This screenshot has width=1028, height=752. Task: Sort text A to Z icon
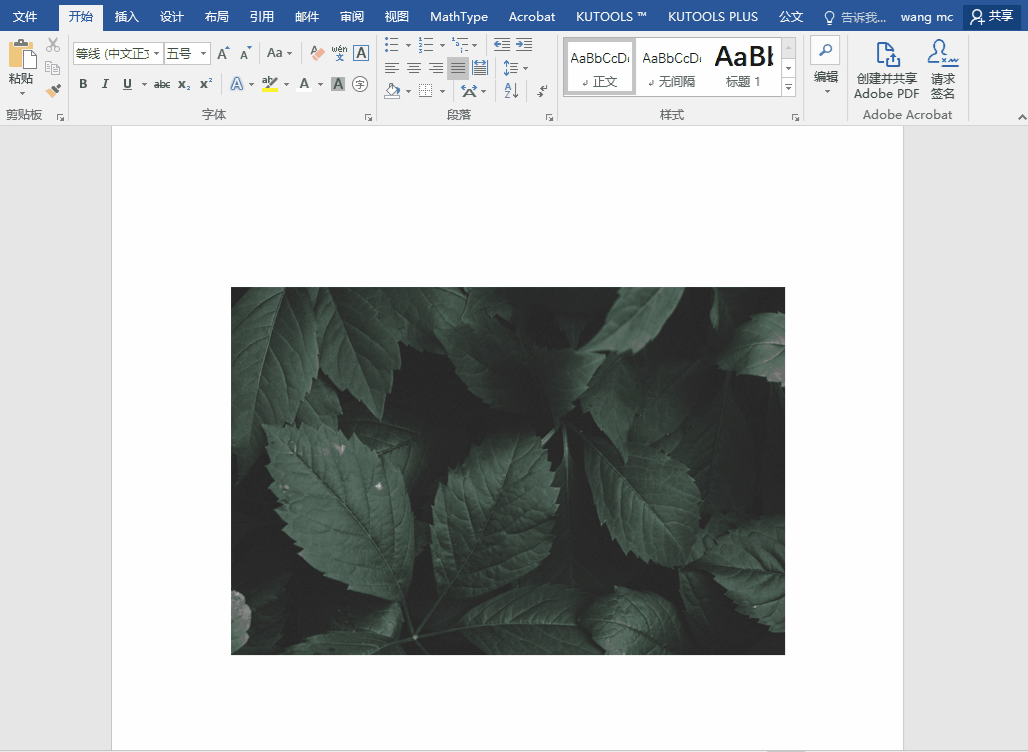(511, 90)
